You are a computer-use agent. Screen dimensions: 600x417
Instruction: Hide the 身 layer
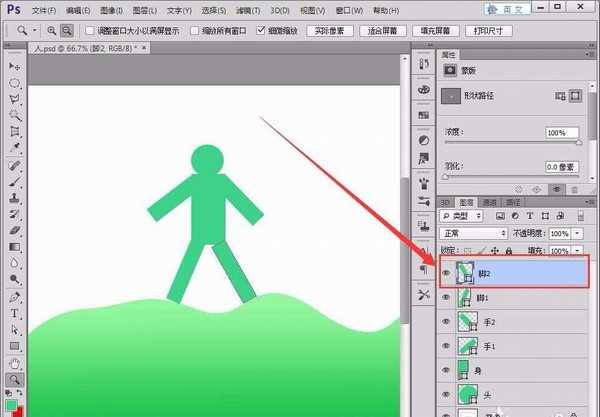(446, 370)
